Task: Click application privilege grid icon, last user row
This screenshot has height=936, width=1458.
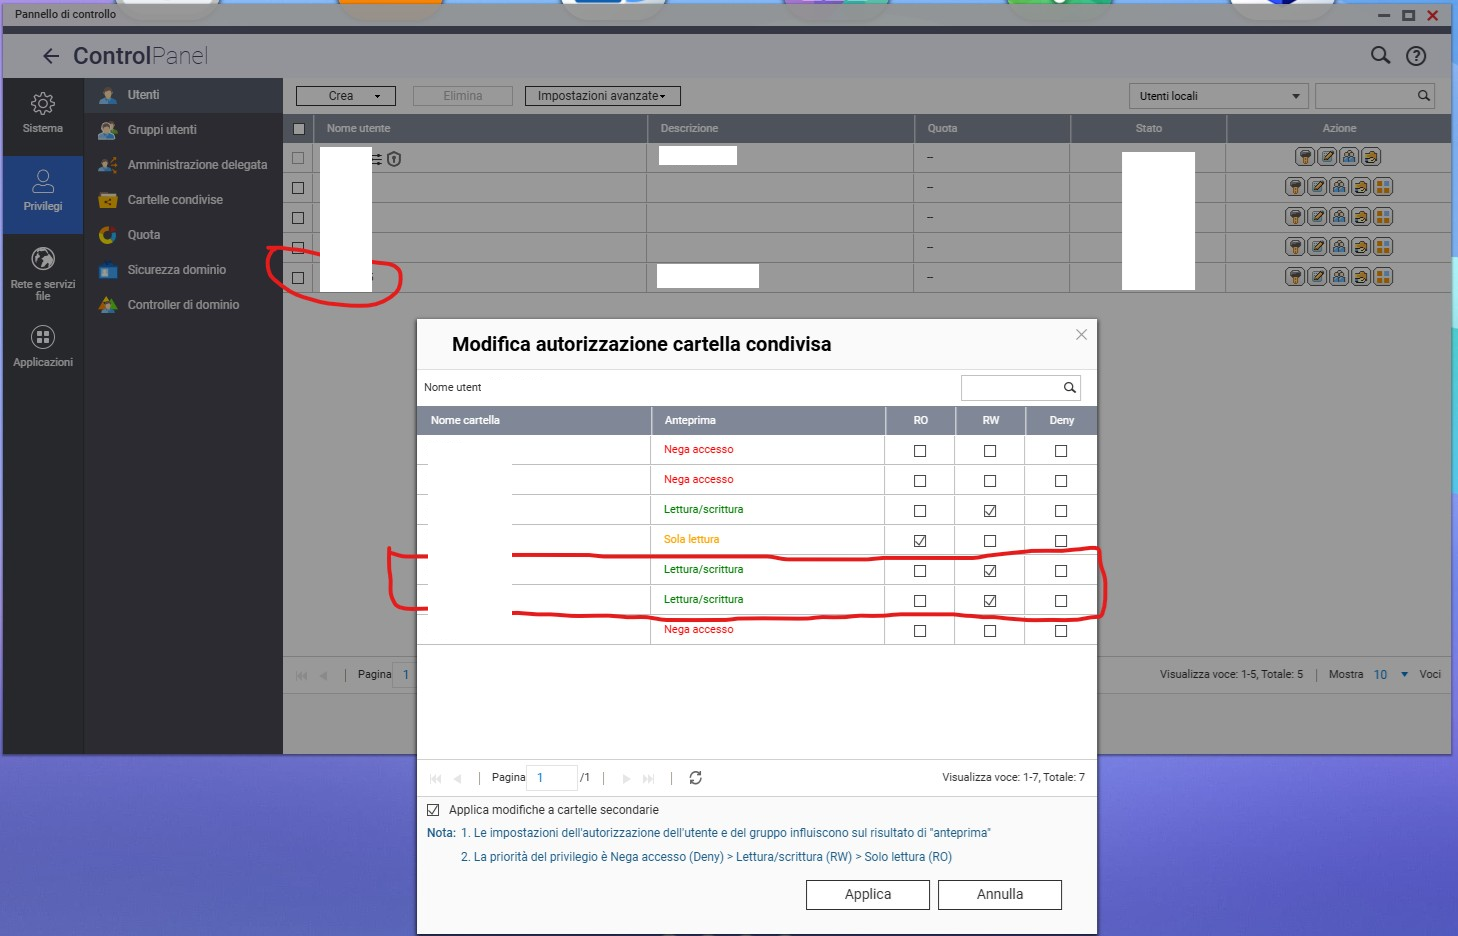Action: click(1383, 277)
